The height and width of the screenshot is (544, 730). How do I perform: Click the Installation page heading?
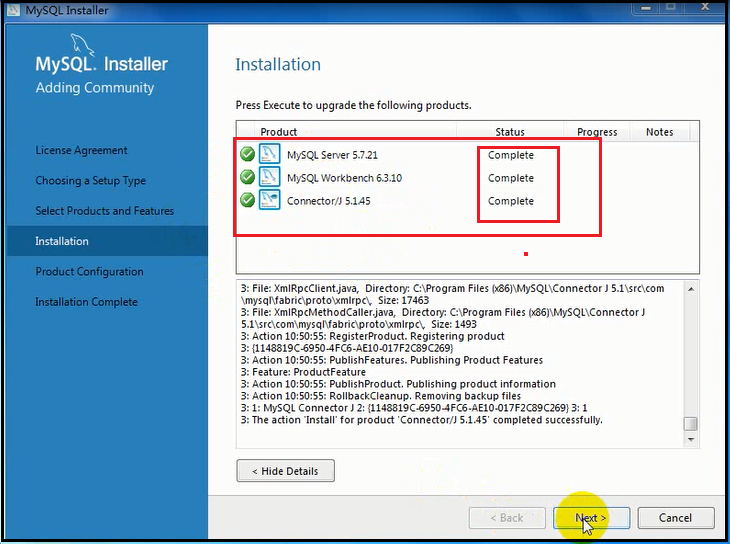pos(278,64)
